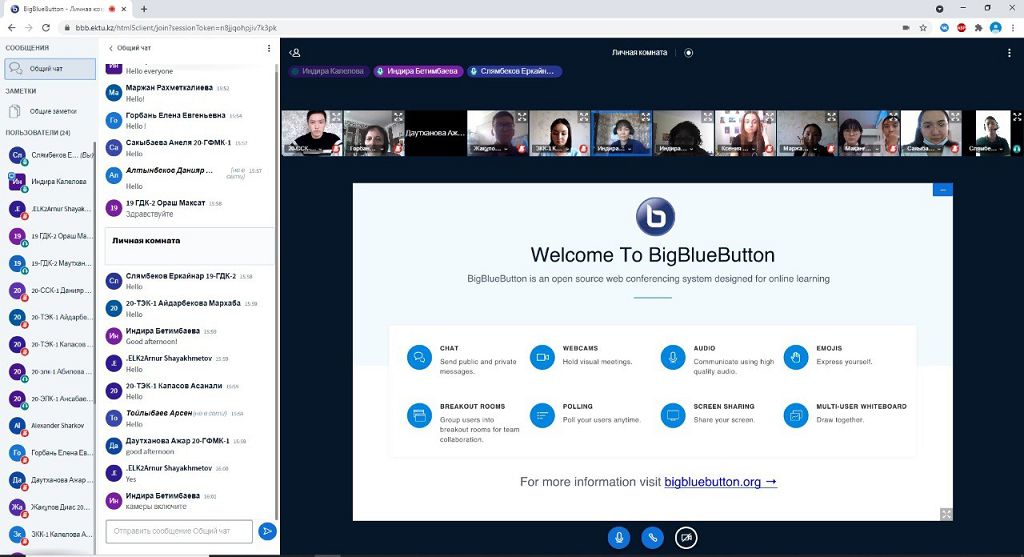Fullscreen Марка's webcam
This screenshot has height=557, width=1024.
pyautogui.click(x=831, y=117)
